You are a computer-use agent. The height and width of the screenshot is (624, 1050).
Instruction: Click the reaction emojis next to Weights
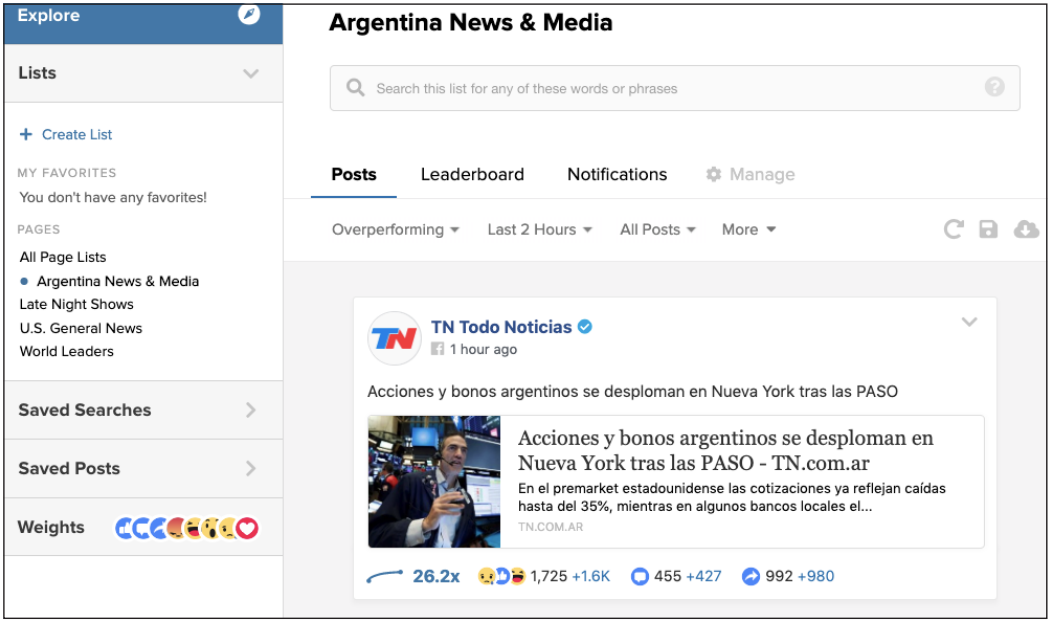pyautogui.click(x=187, y=528)
